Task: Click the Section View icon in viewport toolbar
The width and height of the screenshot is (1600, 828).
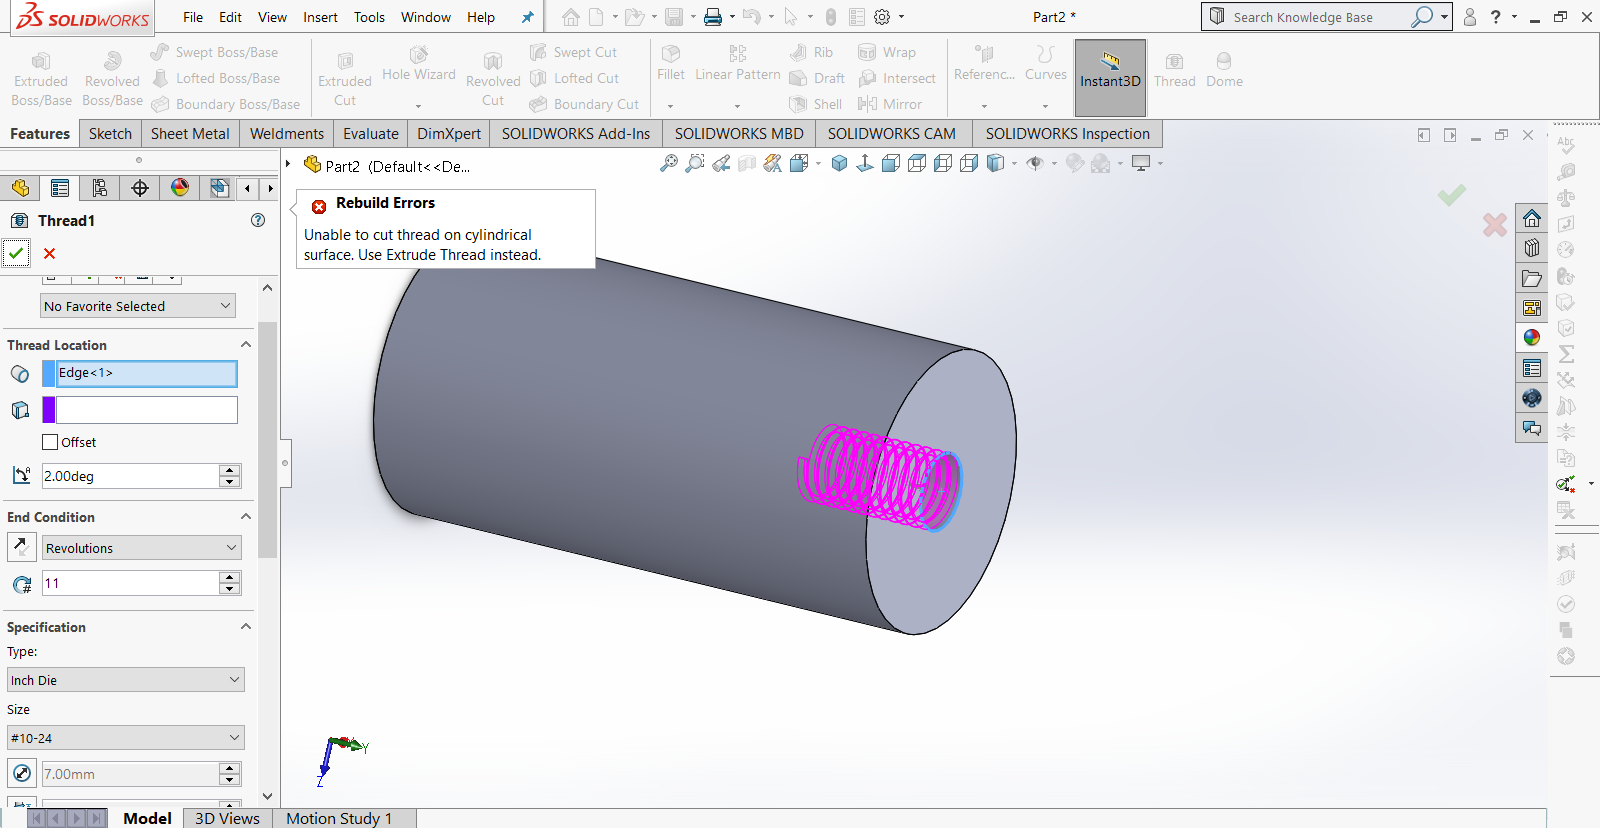Action: click(747, 163)
